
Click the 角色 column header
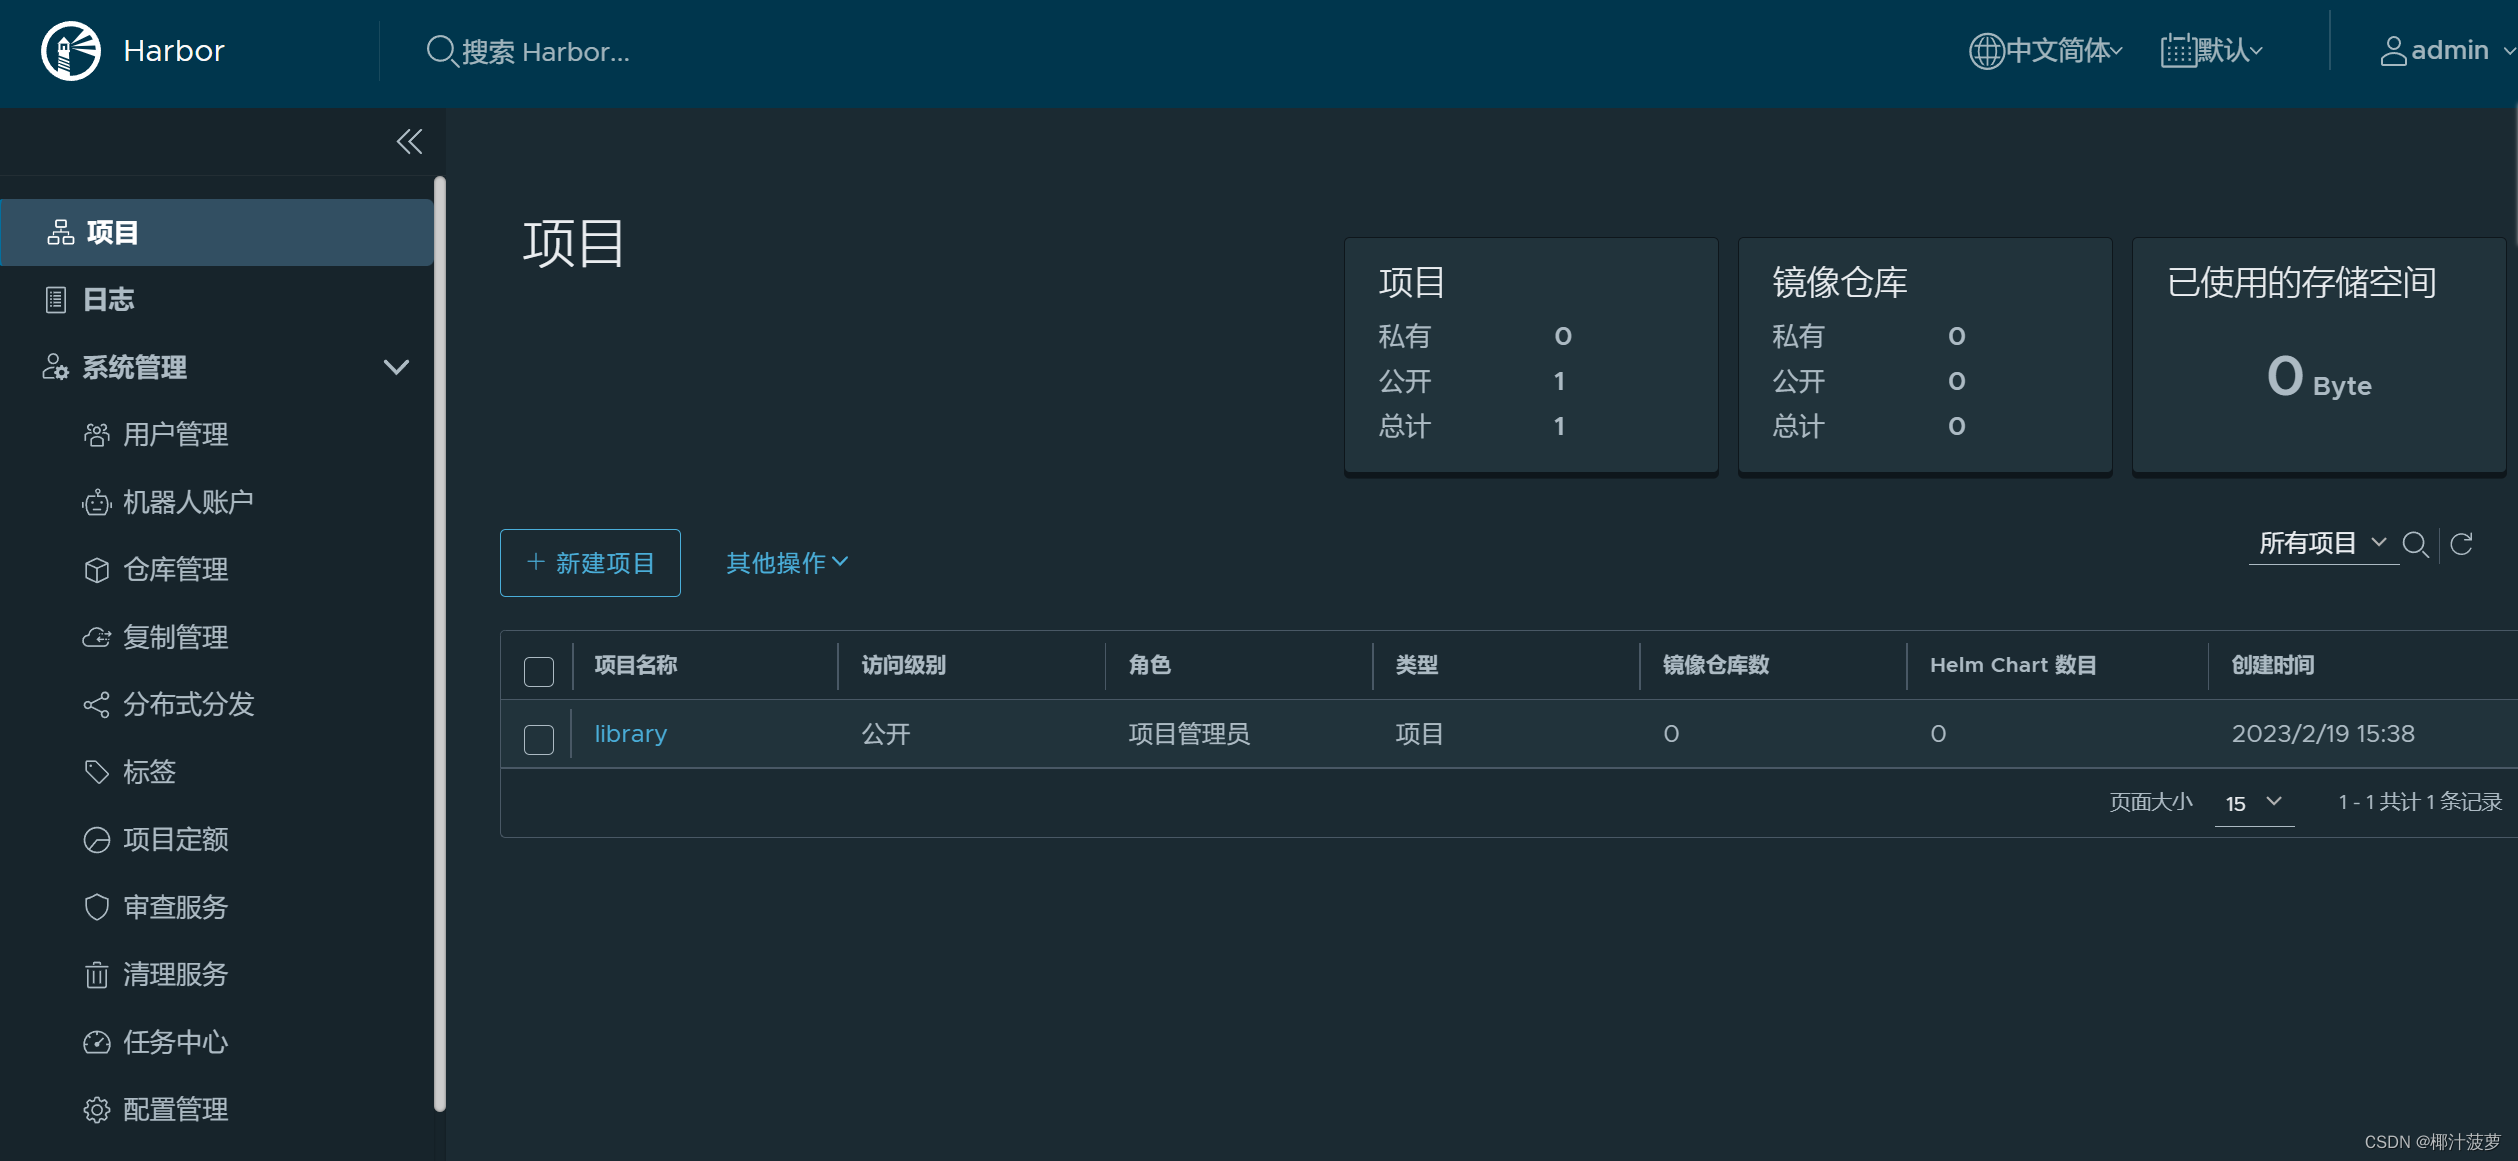[x=1149, y=665]
